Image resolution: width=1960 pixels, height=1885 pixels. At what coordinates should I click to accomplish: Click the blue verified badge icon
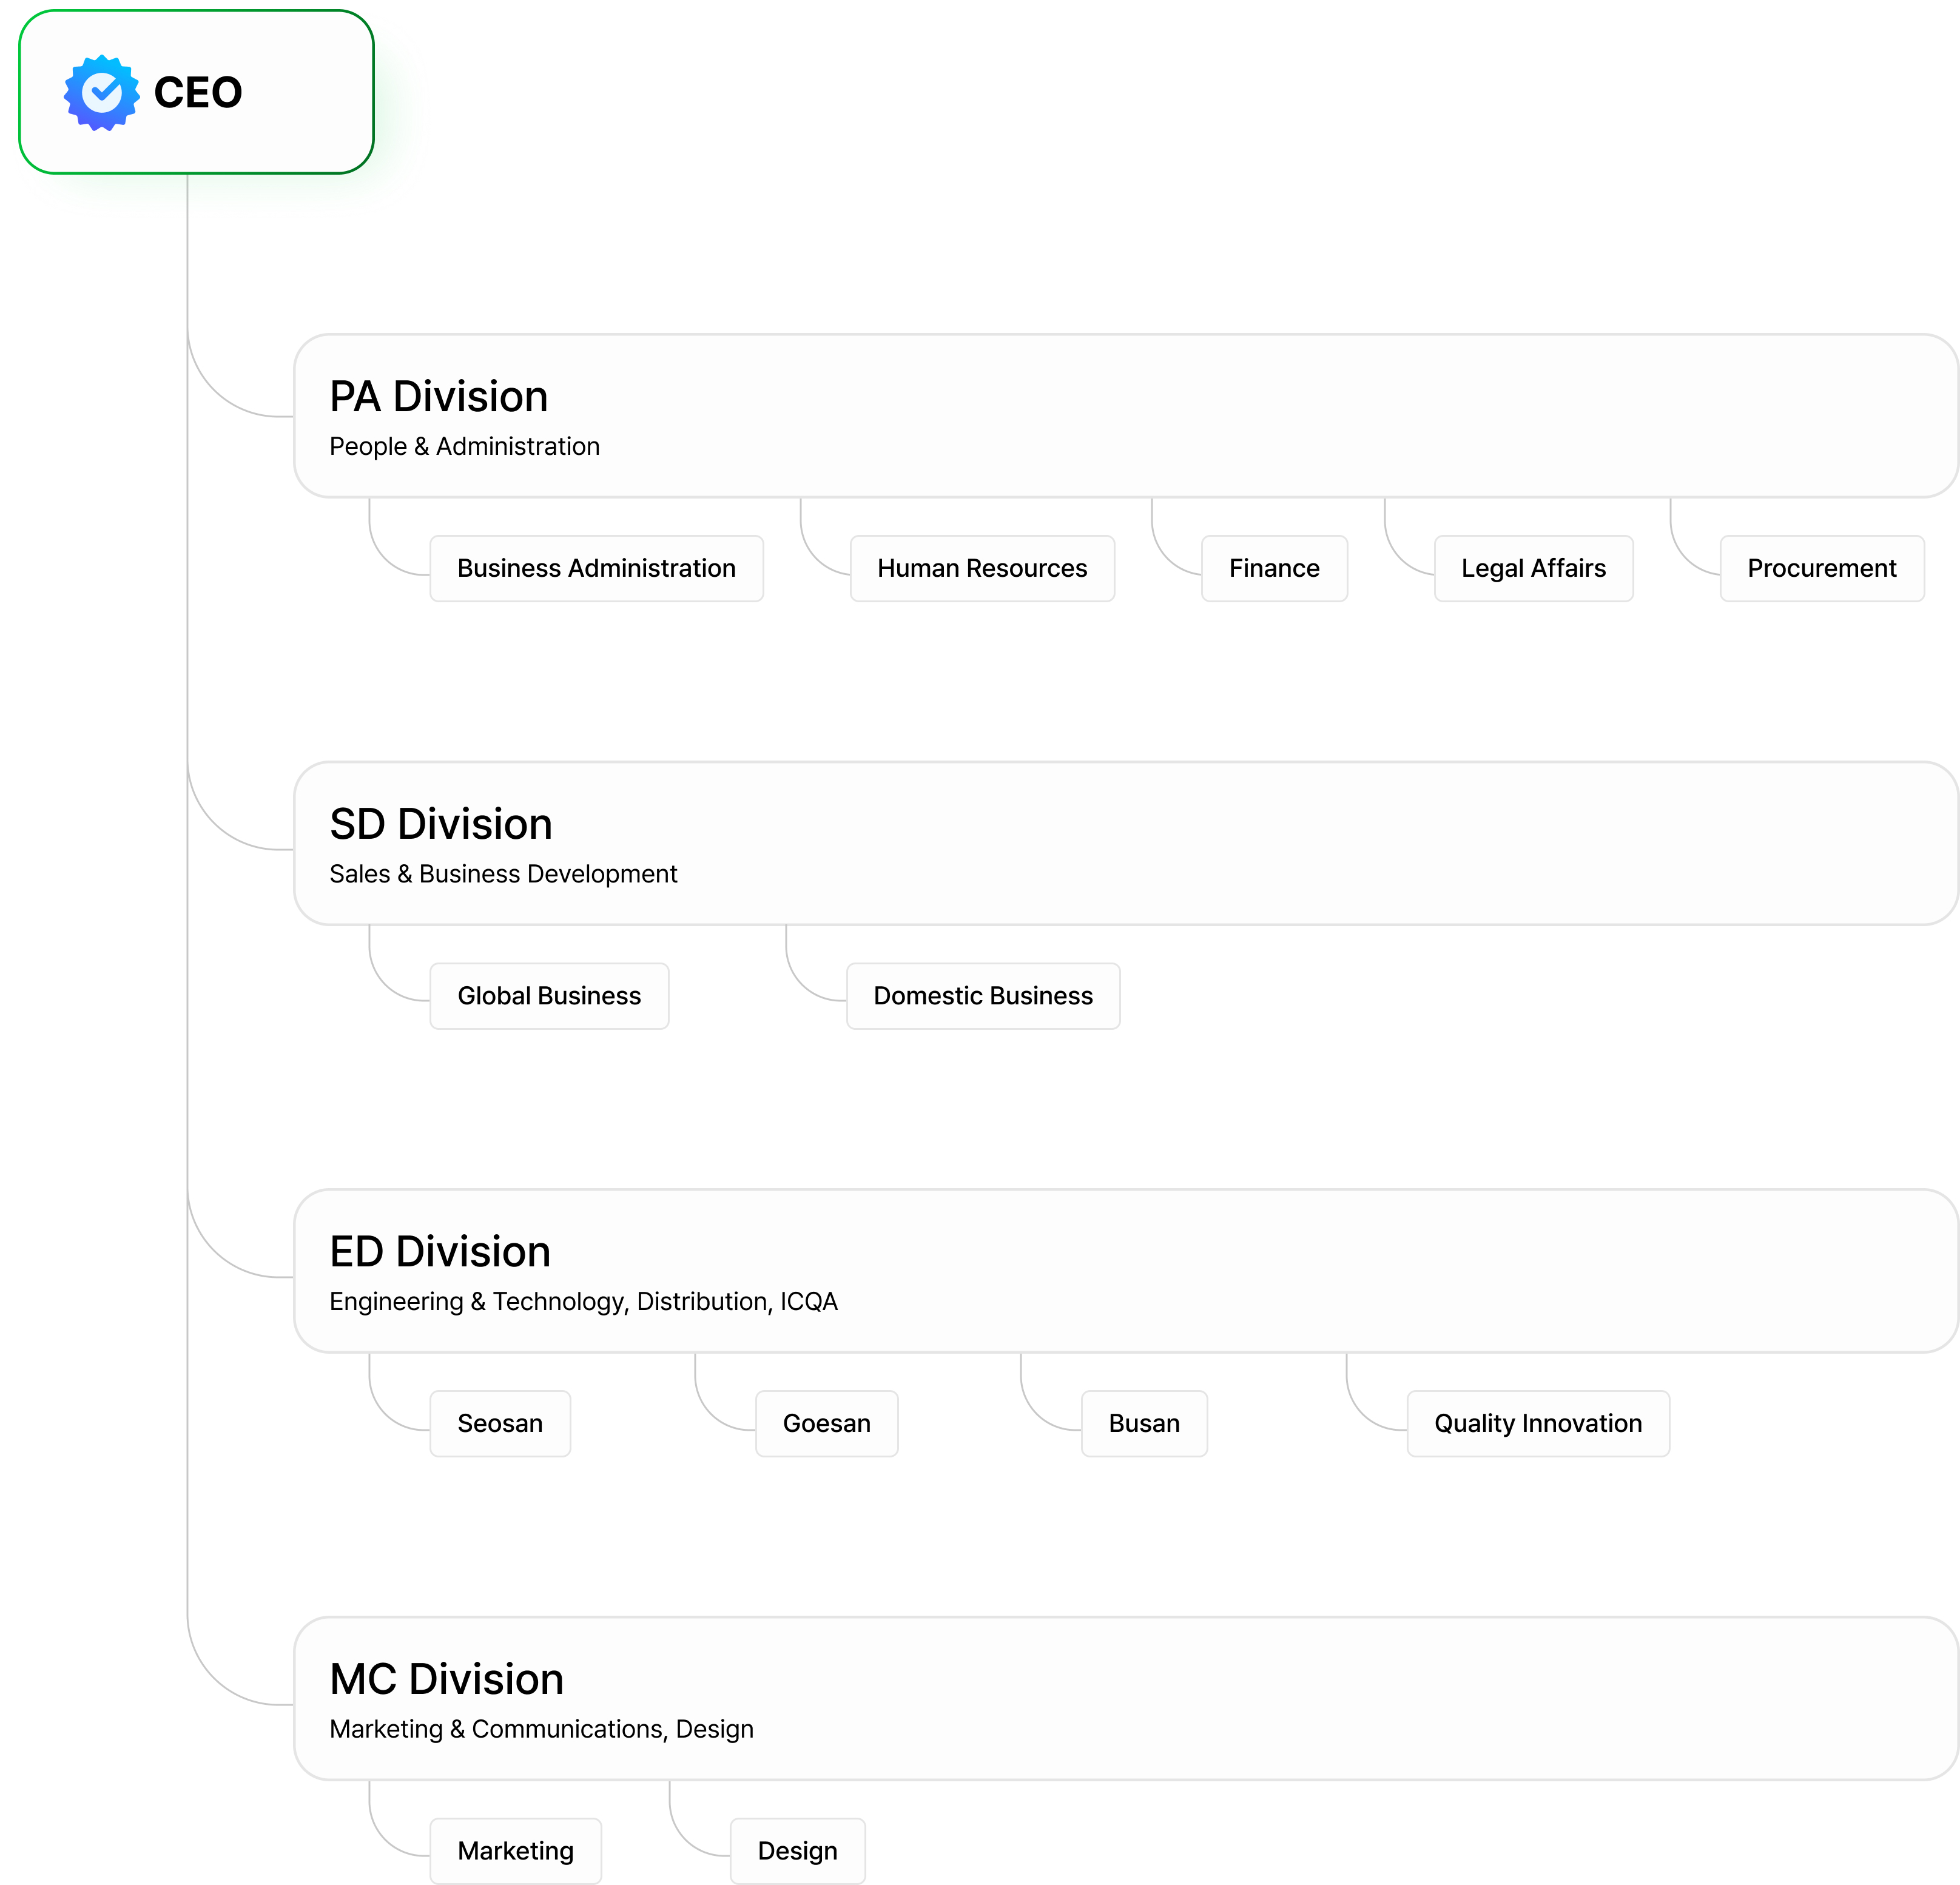(x=102, y=93)
